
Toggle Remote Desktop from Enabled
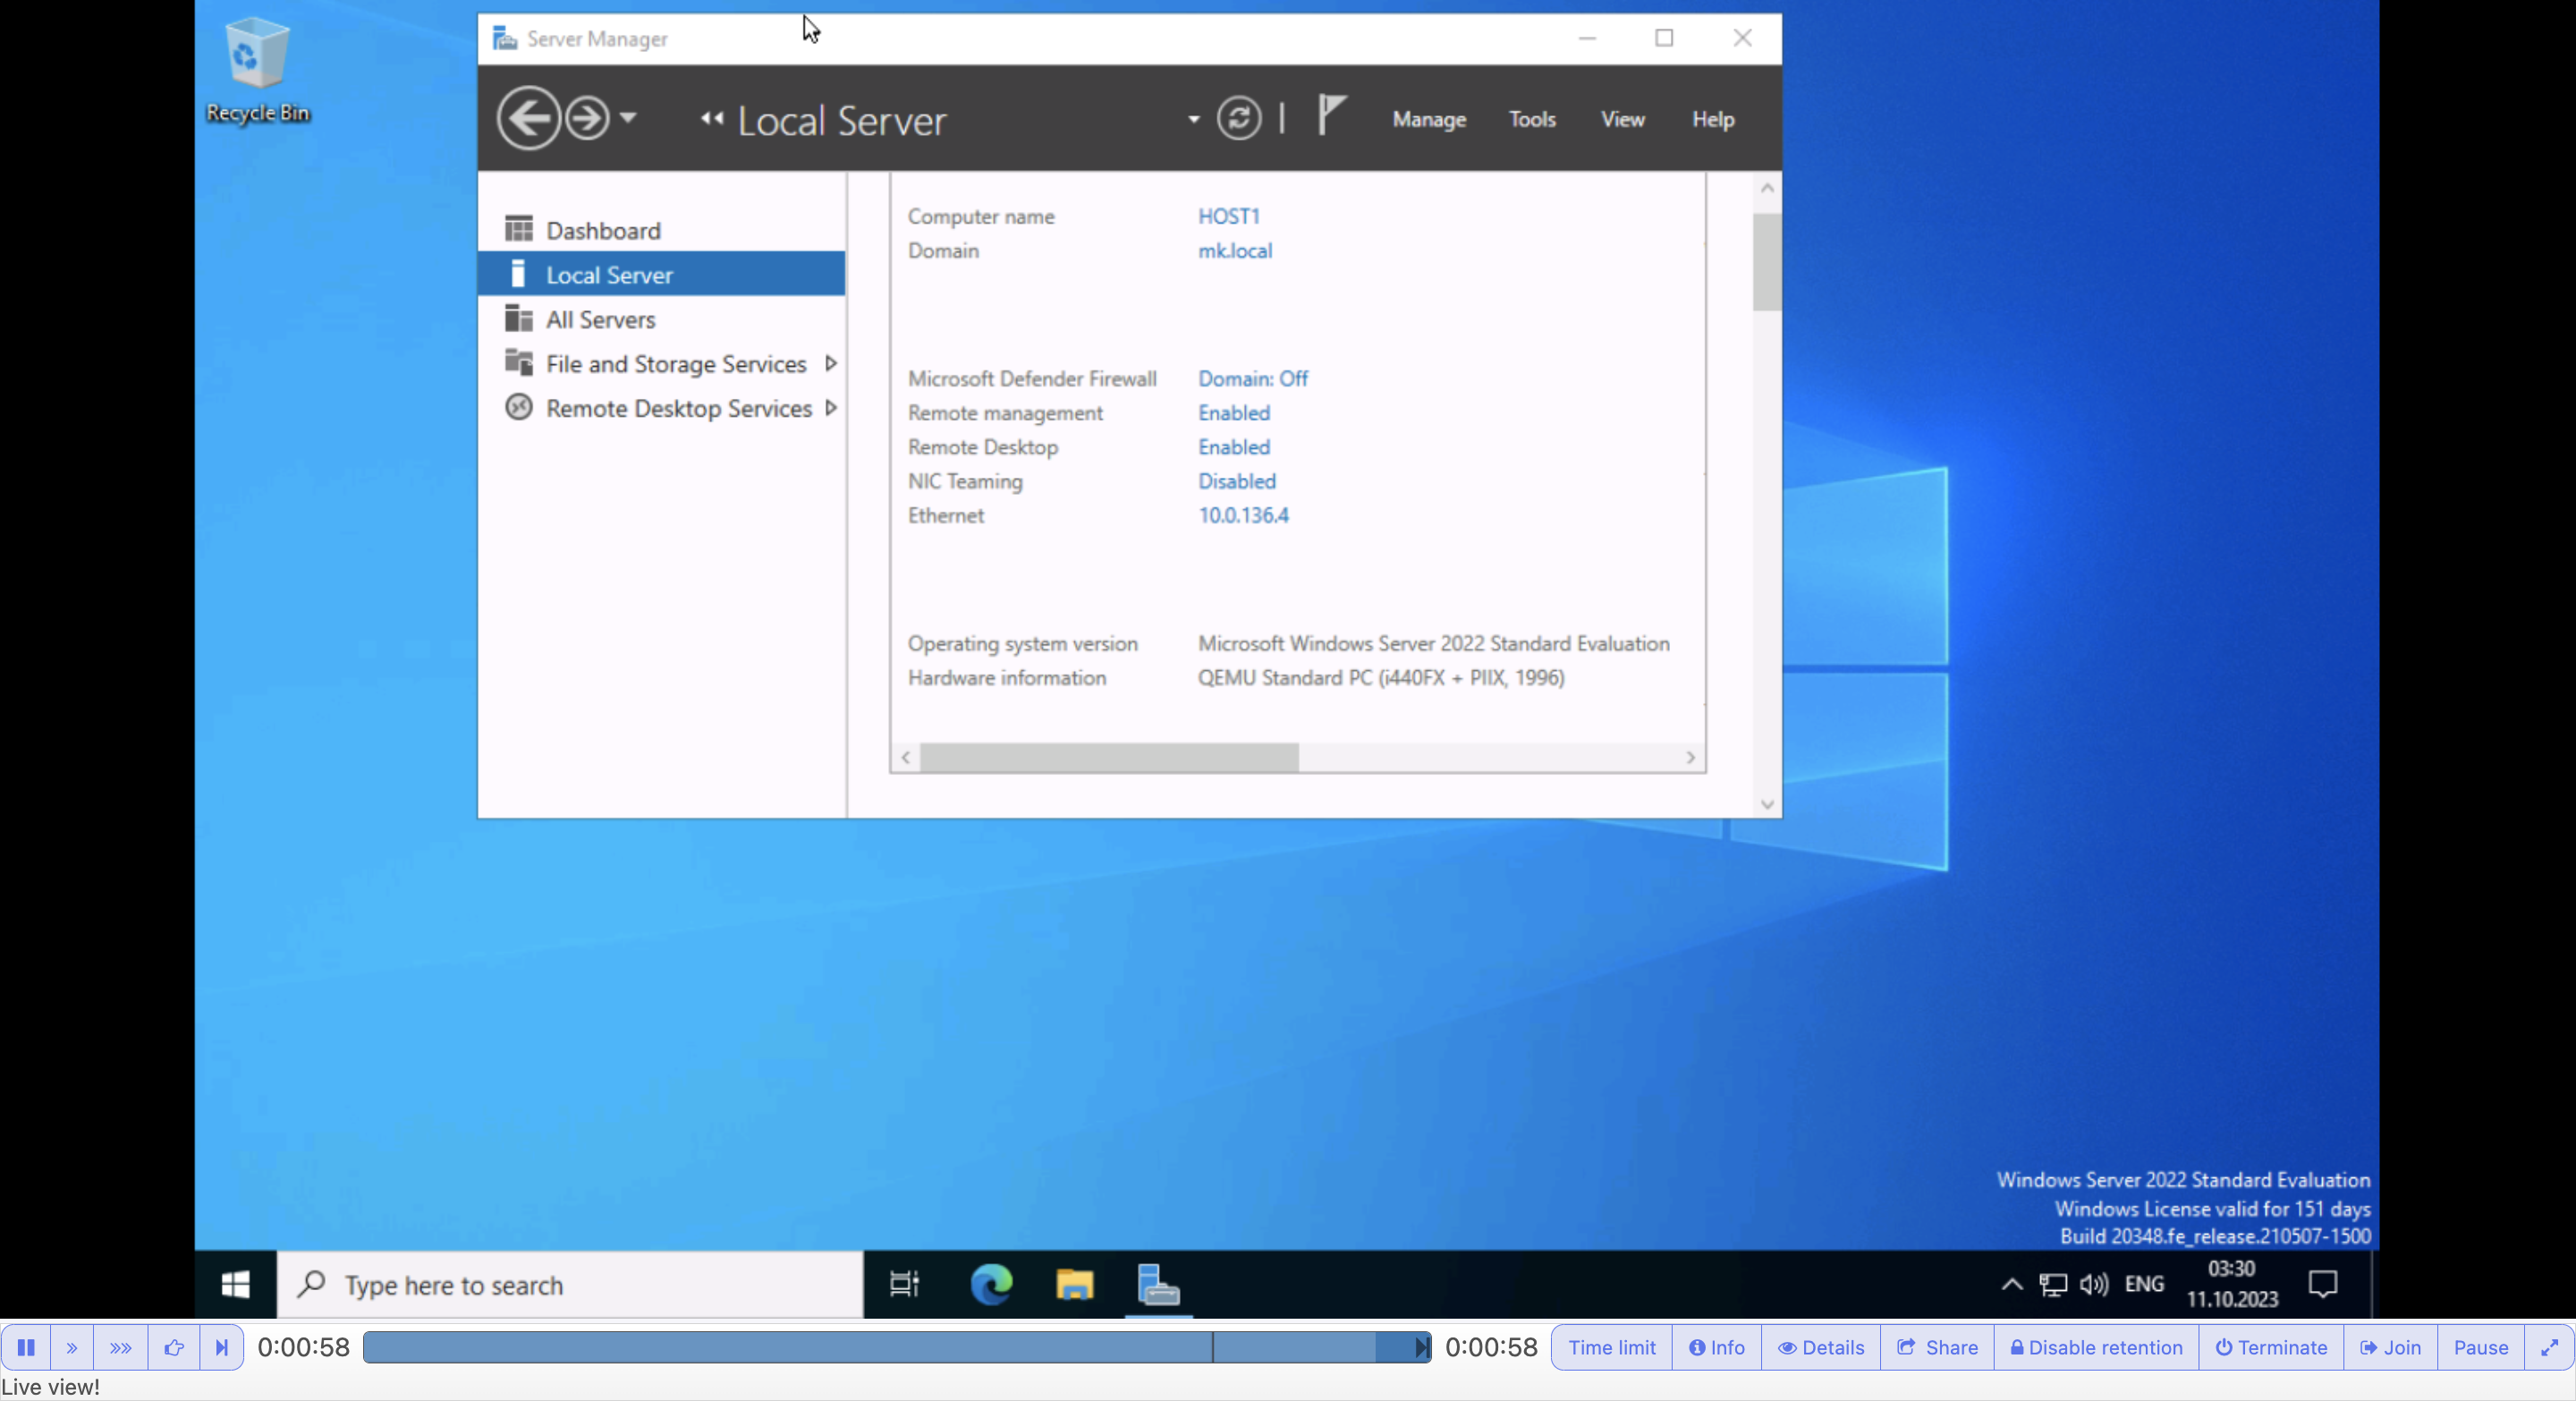pos(1234,447)
